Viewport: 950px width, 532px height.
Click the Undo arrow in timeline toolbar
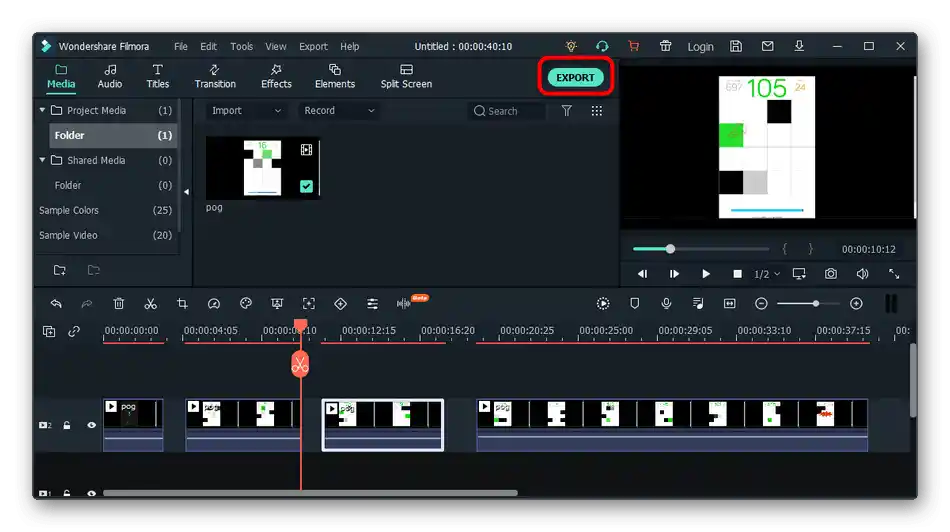click(56, 304)
